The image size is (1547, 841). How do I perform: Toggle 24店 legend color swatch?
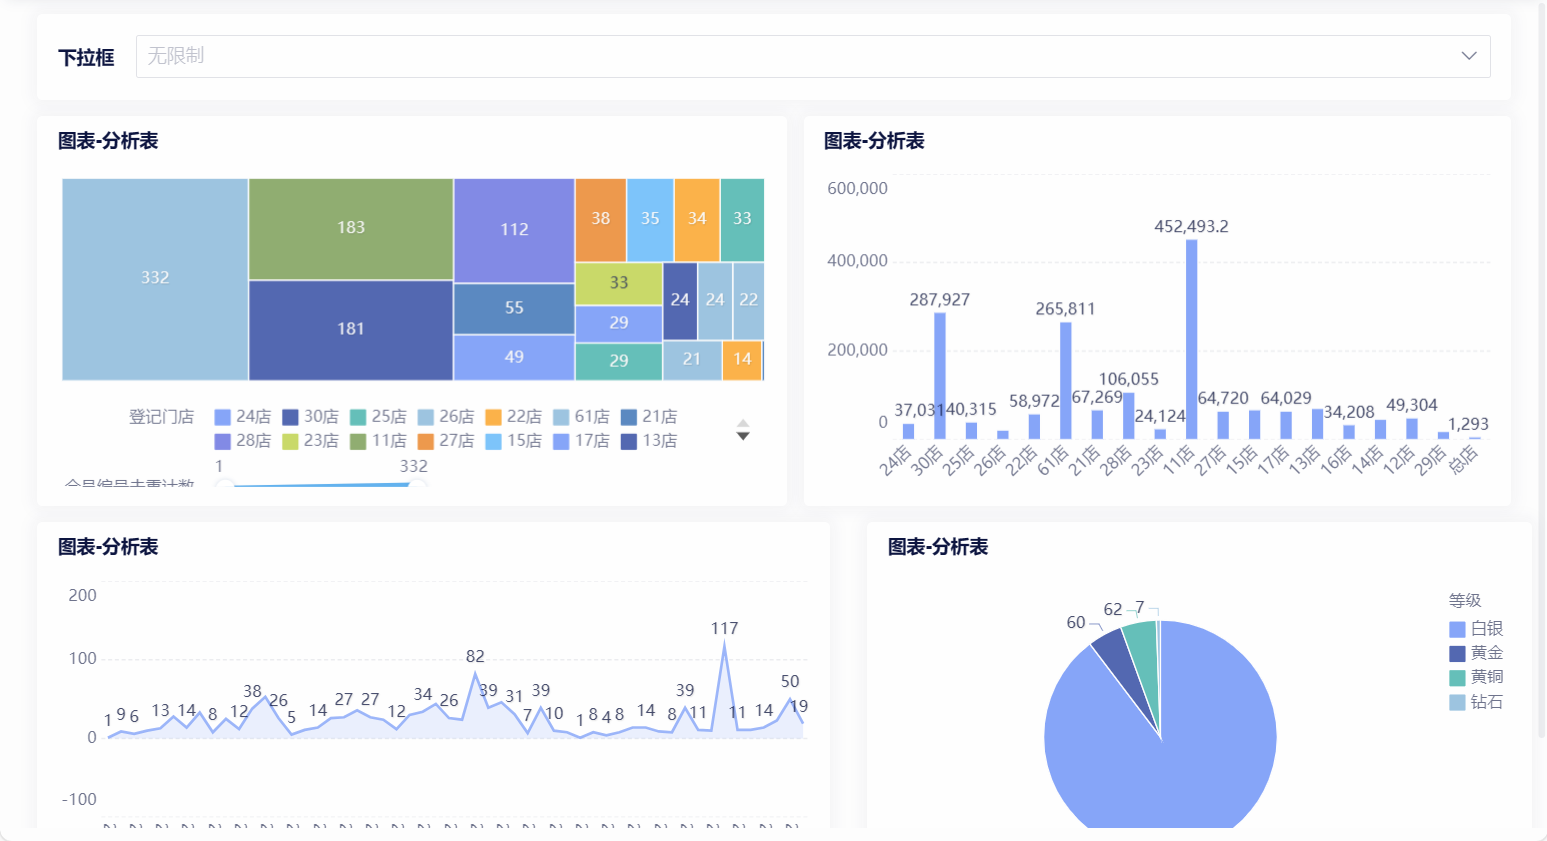pyautogui.click(x=222, y=417)
